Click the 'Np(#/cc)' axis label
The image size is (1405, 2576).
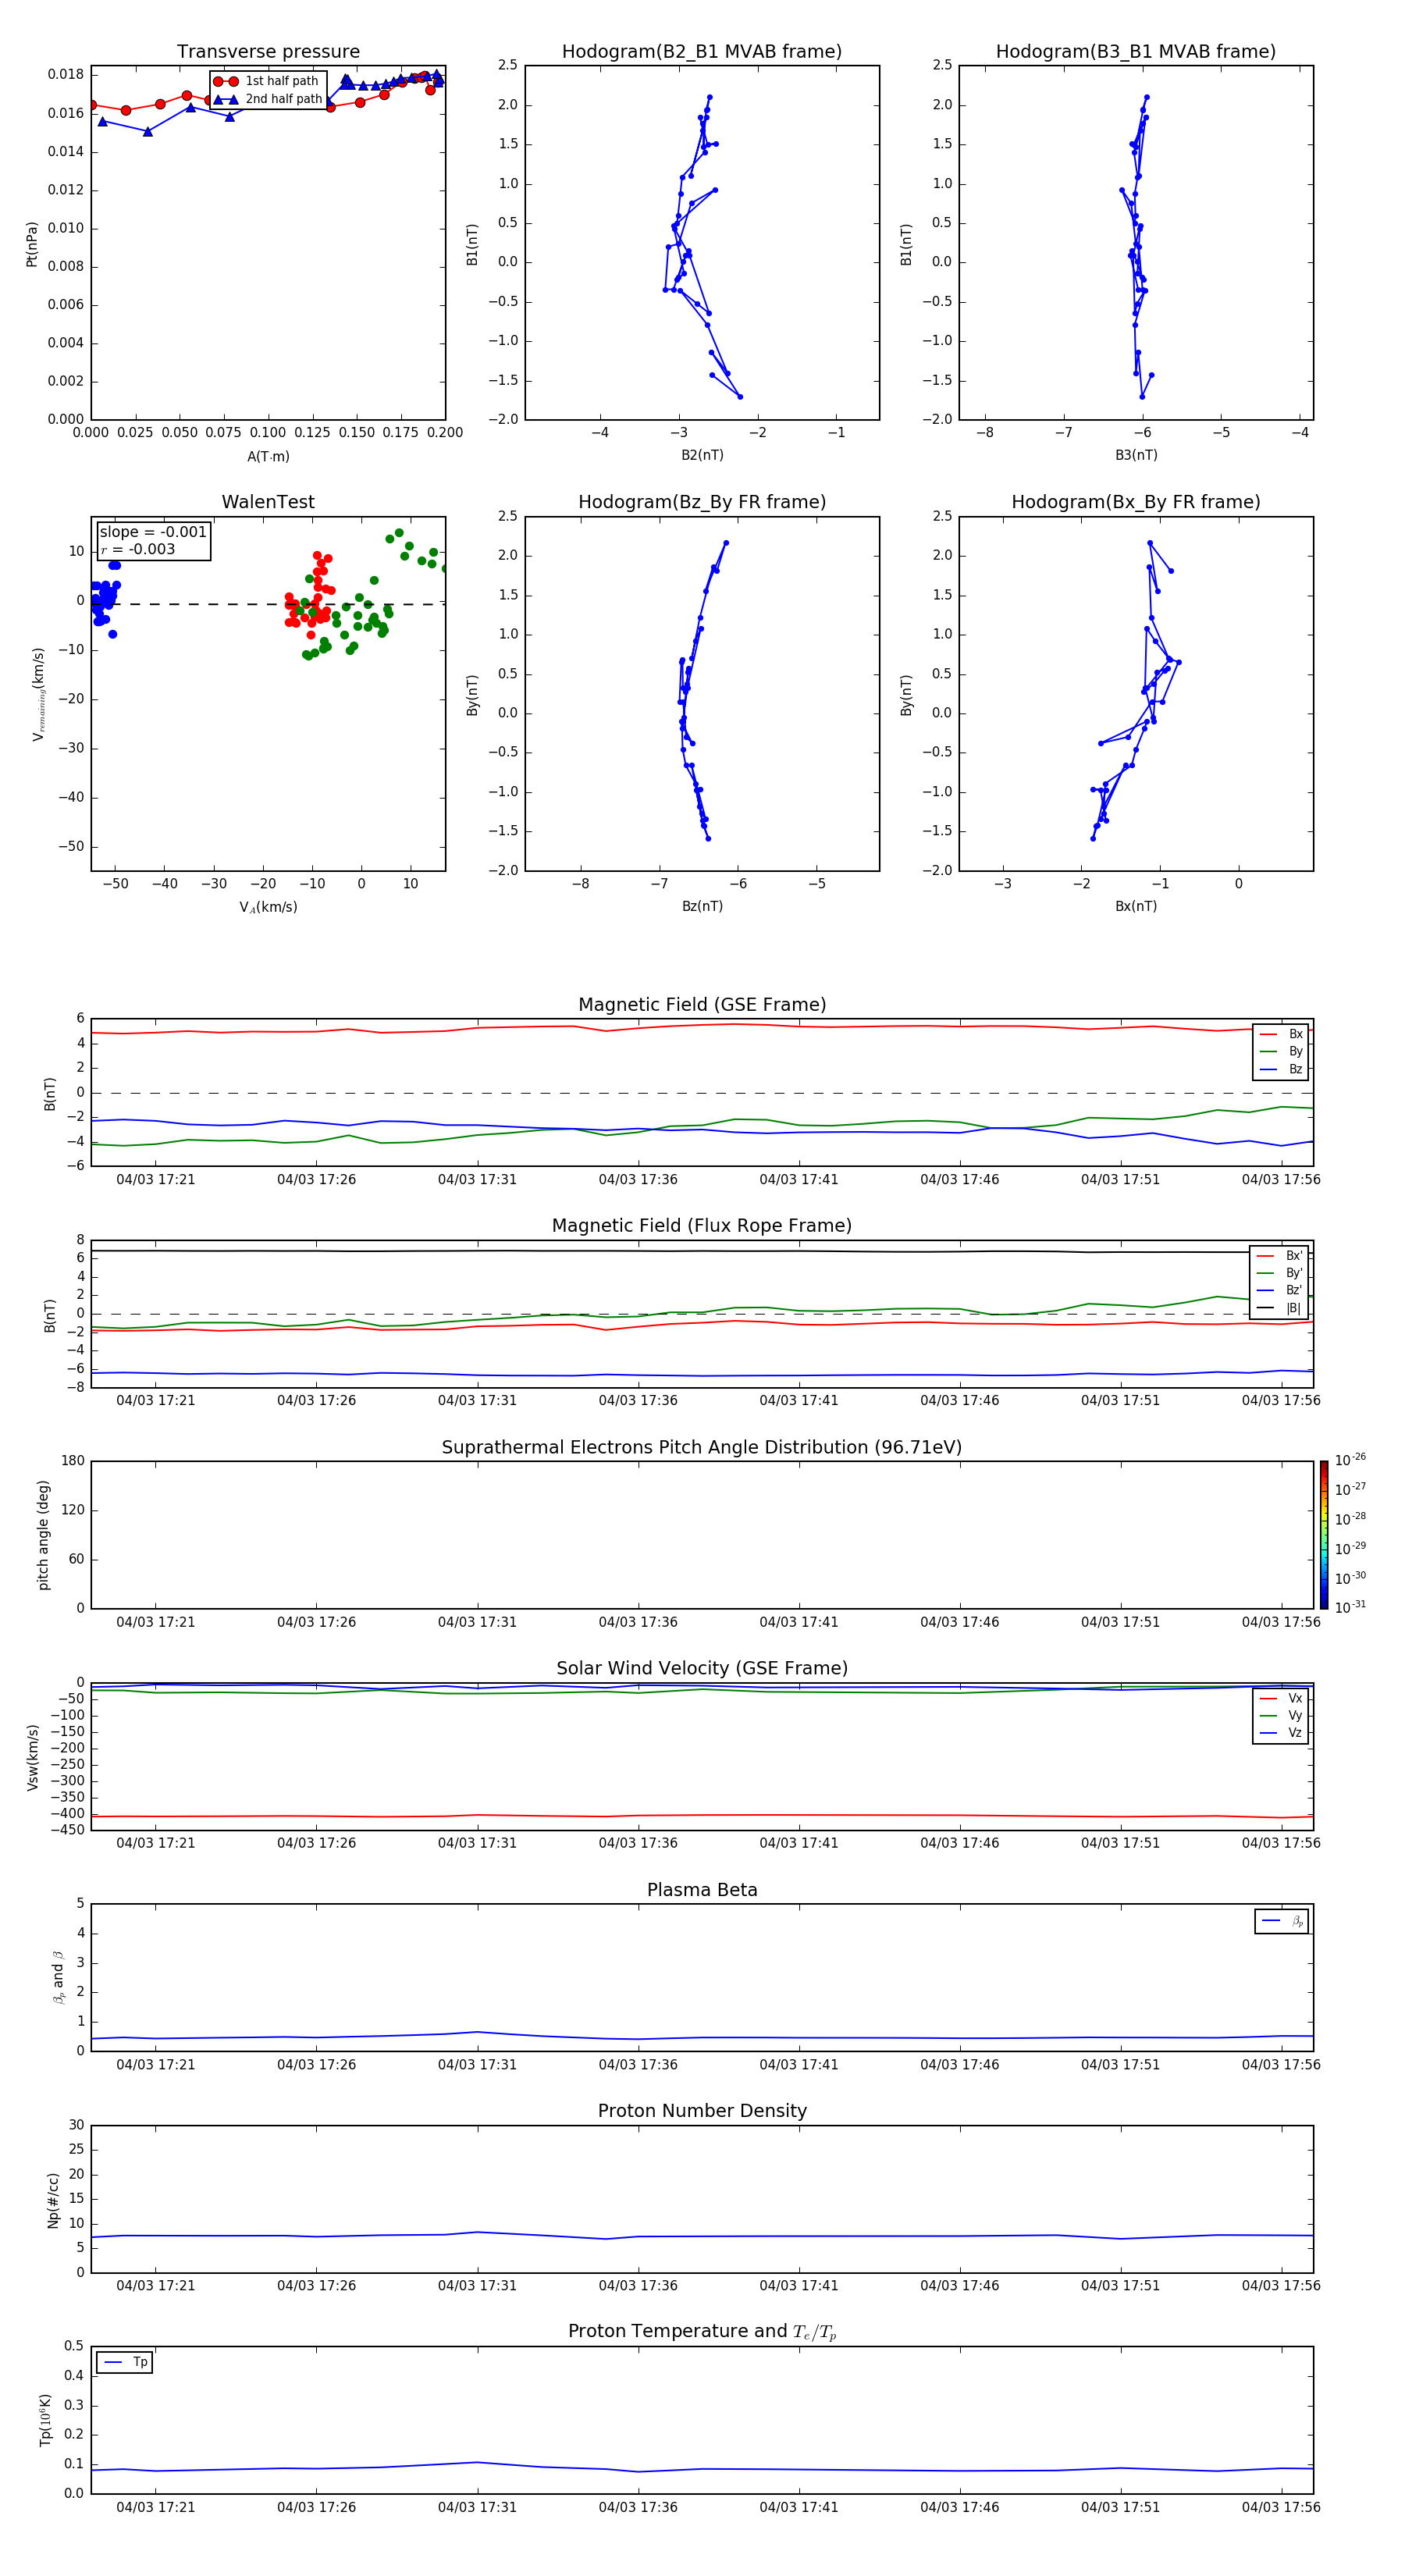point(53,2200)
